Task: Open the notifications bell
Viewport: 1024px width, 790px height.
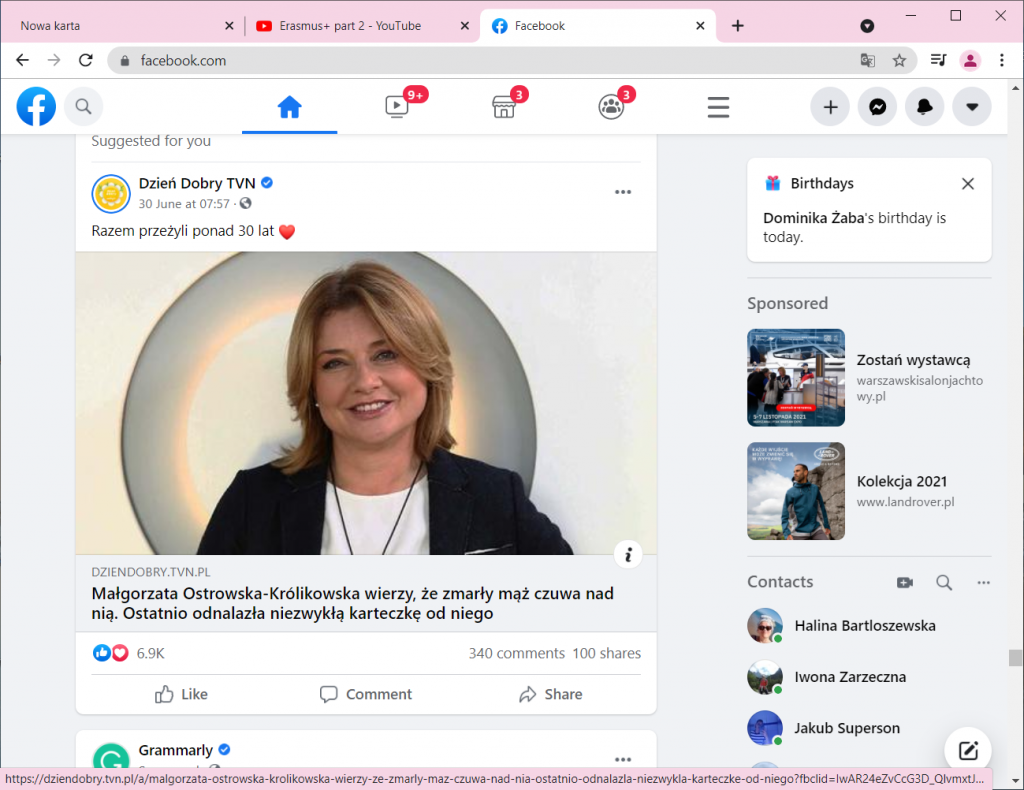Action: (924, 106)
